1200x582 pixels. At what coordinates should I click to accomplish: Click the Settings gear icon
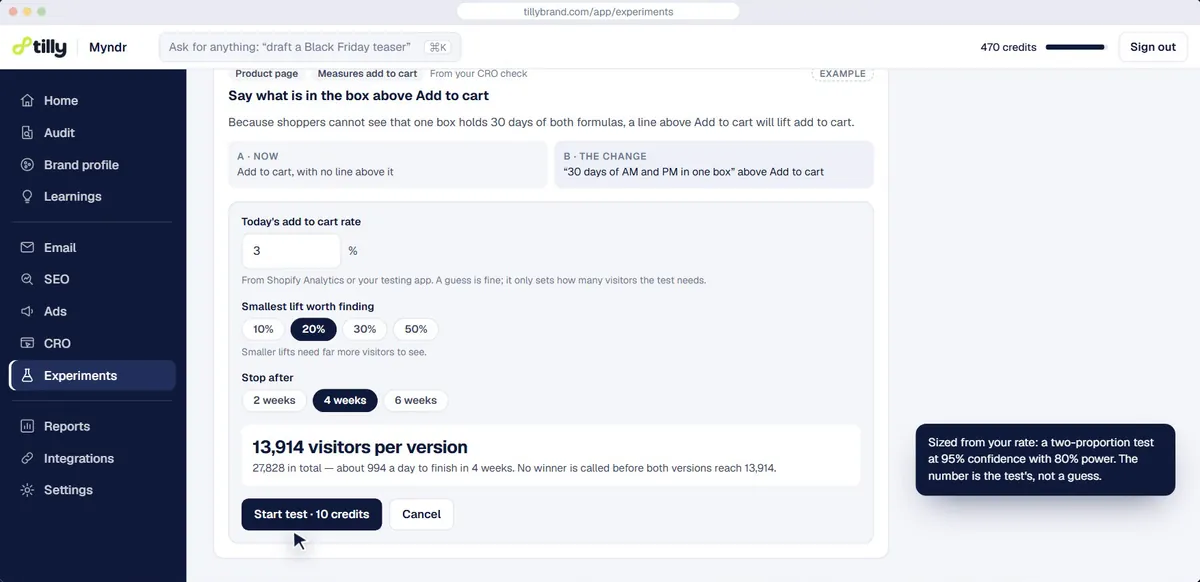point(27,491)
